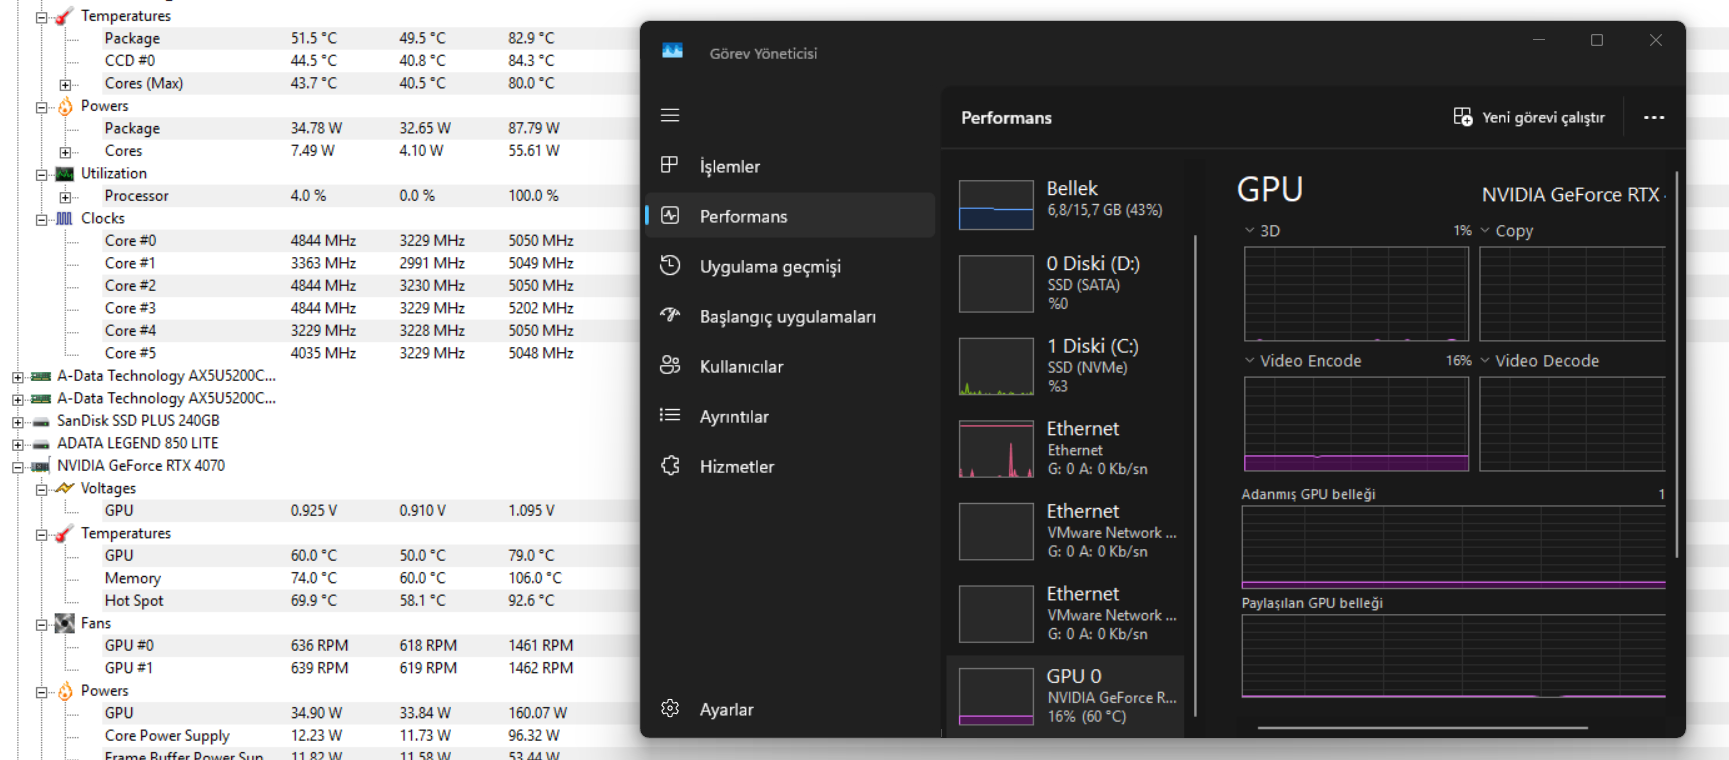This screenshot has height=760, width=1729.
Task: Open the Video Decode graph dropdown
Action: tap(1485, 360)
